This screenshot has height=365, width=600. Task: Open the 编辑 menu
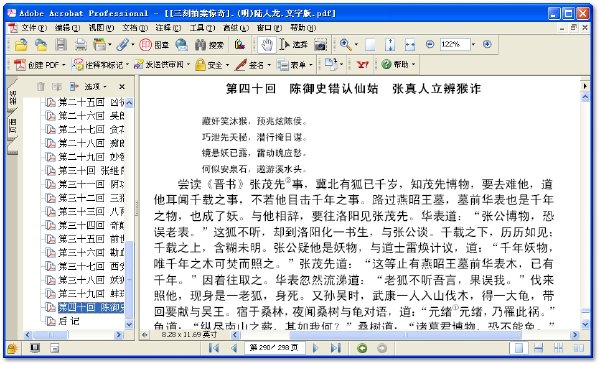(67, 28)
